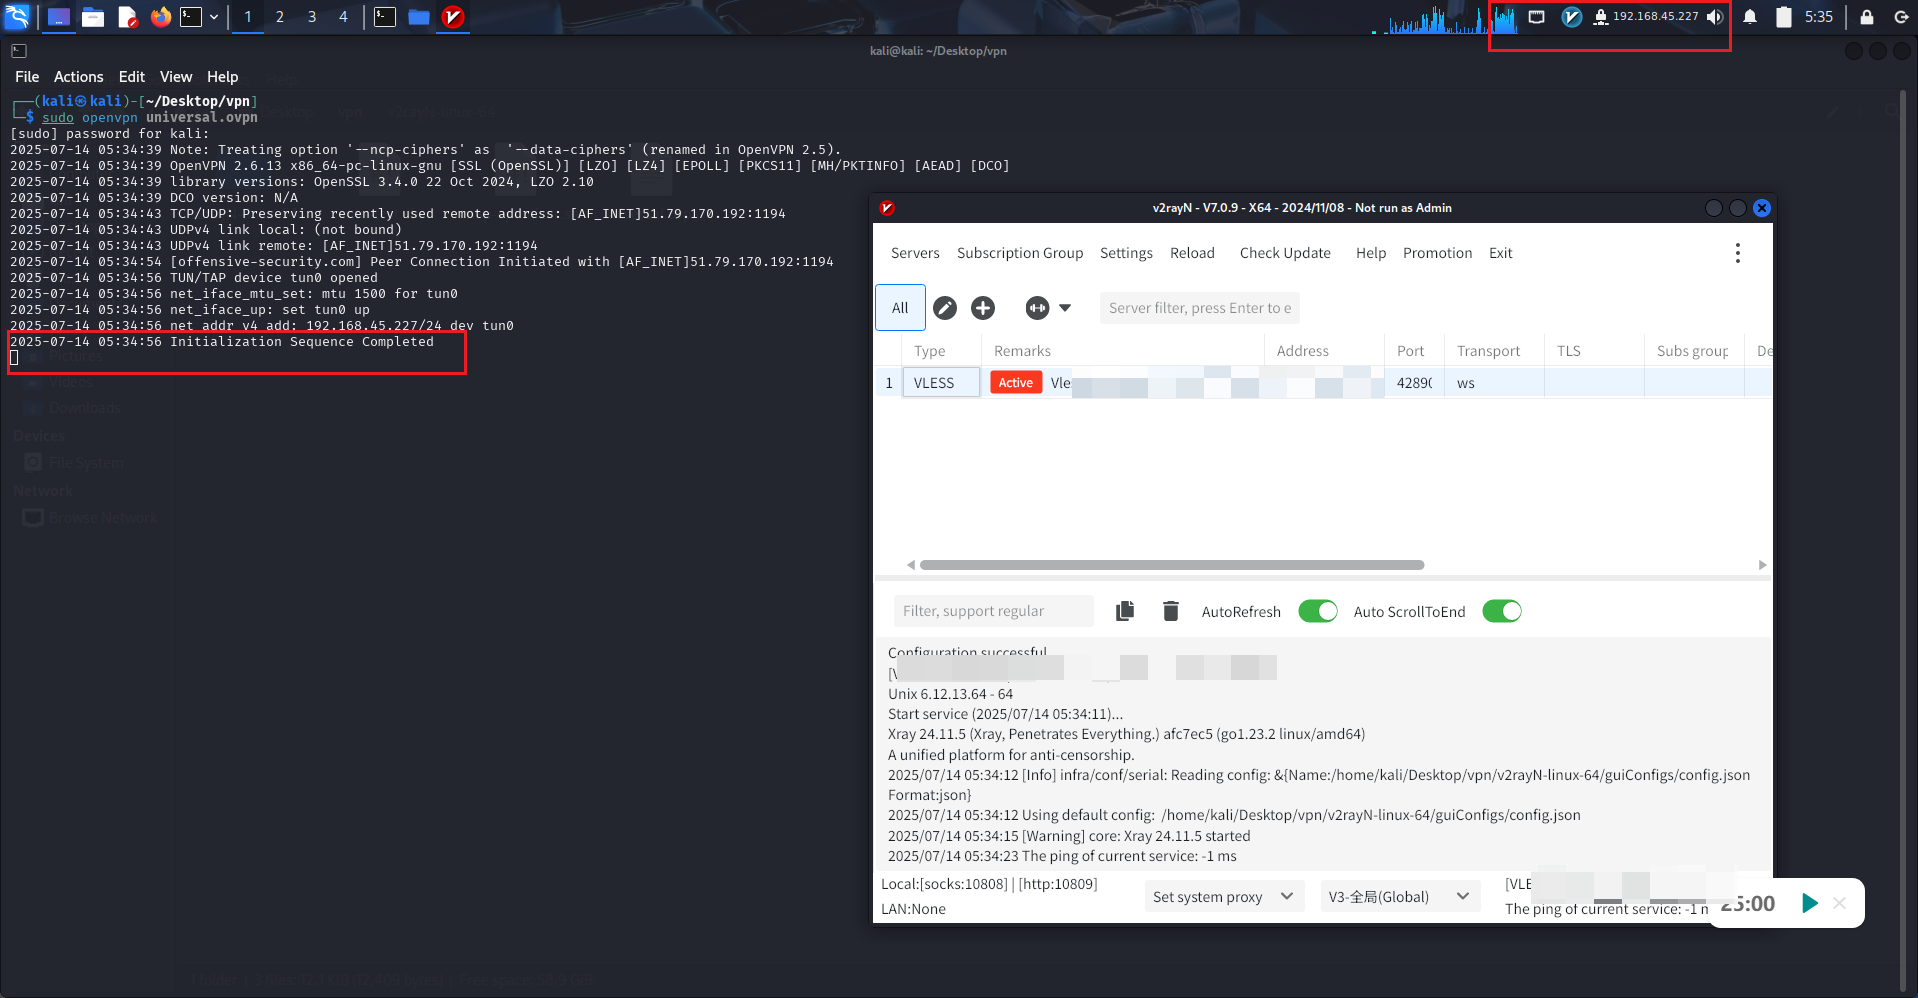Open the terminal emulator launcher in the panel

[191, 17]
